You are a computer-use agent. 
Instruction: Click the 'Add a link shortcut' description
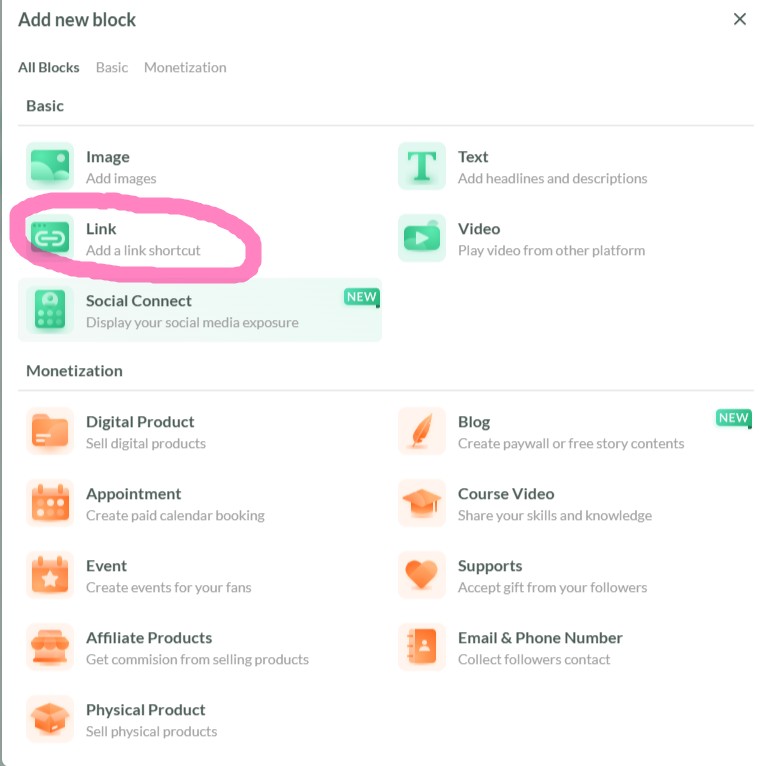pyautogui.click(x=143, y=250)
